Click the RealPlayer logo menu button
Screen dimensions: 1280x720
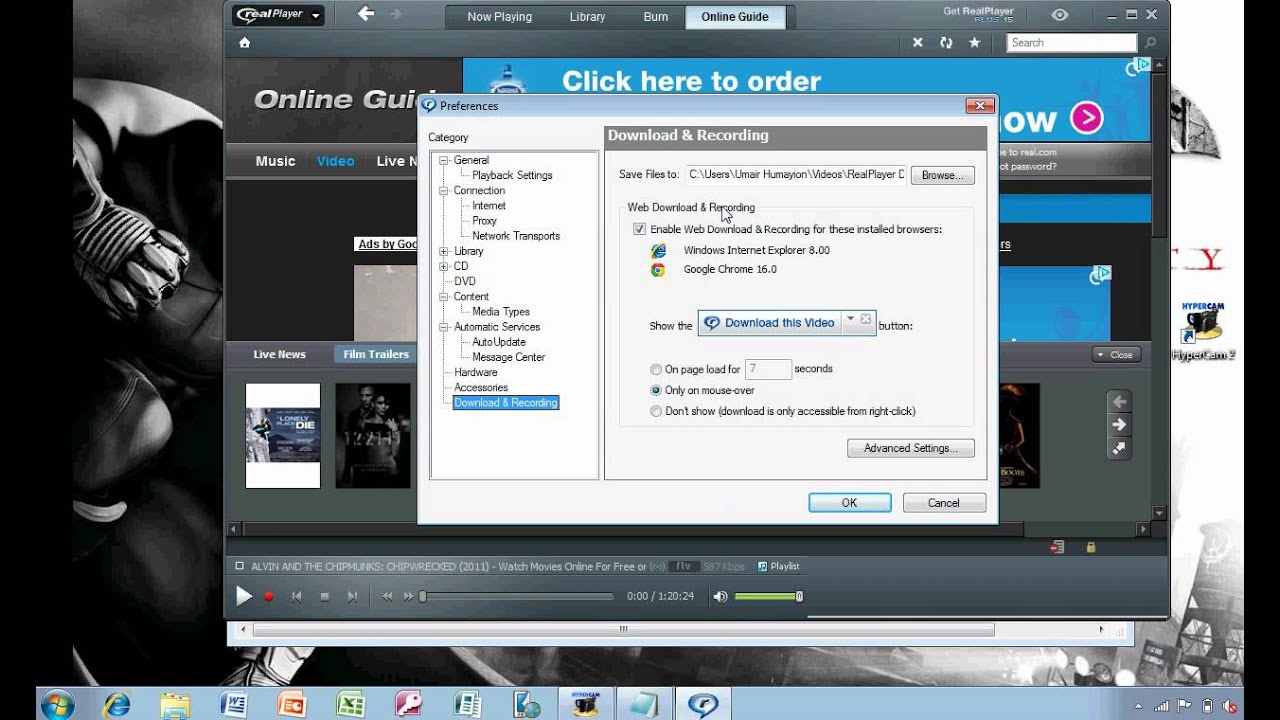277,15
